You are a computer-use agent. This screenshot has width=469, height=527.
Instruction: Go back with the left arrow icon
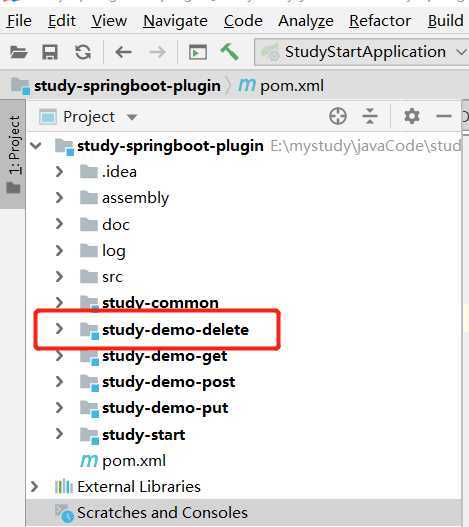(x=123, y=52)
